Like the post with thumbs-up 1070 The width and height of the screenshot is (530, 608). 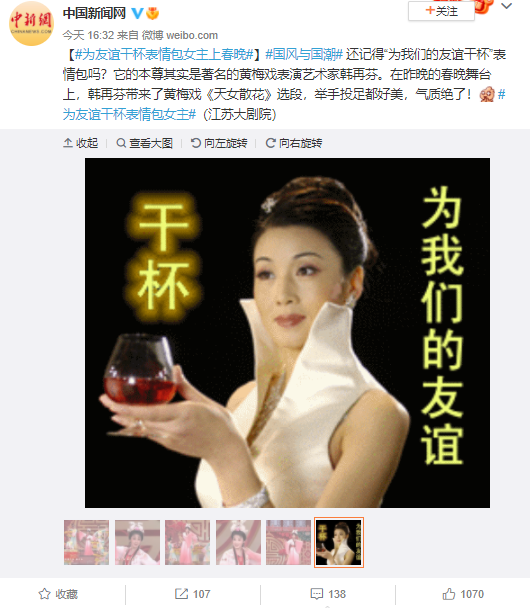[463, 594]
